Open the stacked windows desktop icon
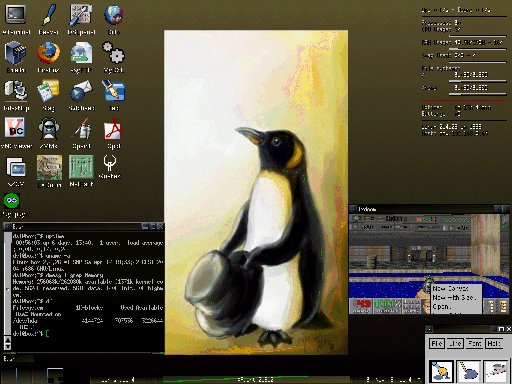Viewport: 512px width, 384px height. point(16,167)
